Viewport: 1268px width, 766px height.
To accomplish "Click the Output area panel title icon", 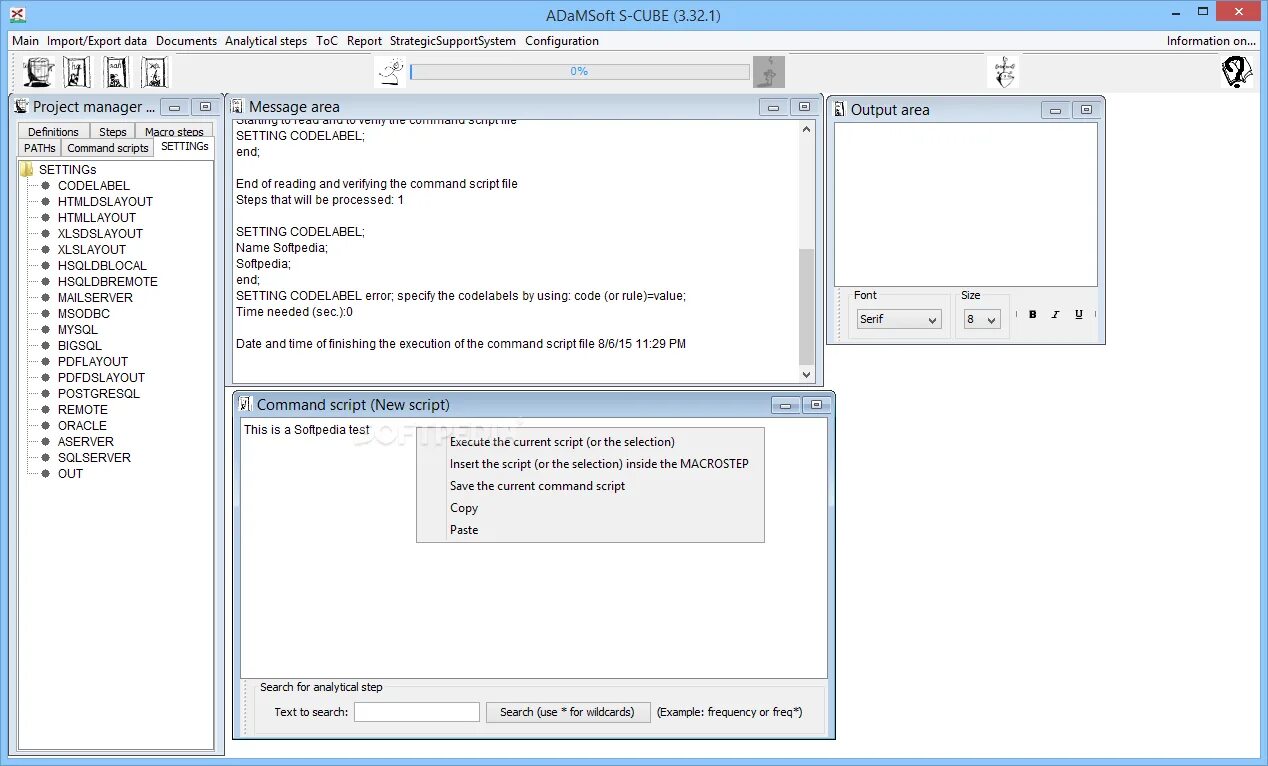I will [840, 109].
